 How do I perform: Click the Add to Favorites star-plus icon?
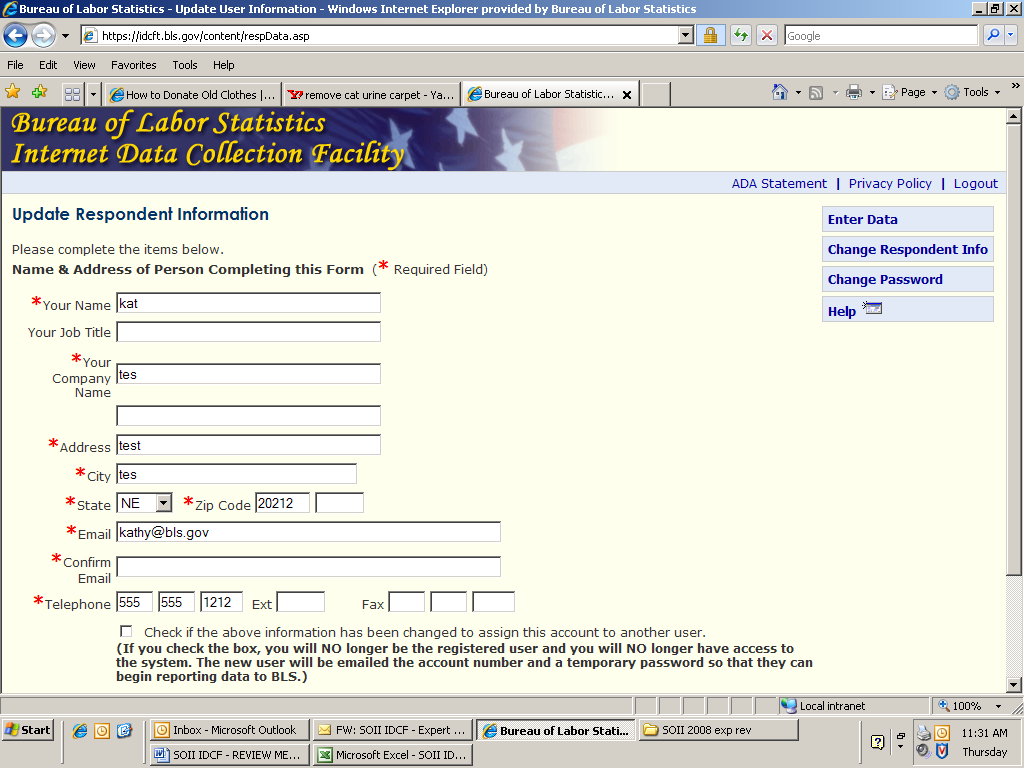point(39,92)
